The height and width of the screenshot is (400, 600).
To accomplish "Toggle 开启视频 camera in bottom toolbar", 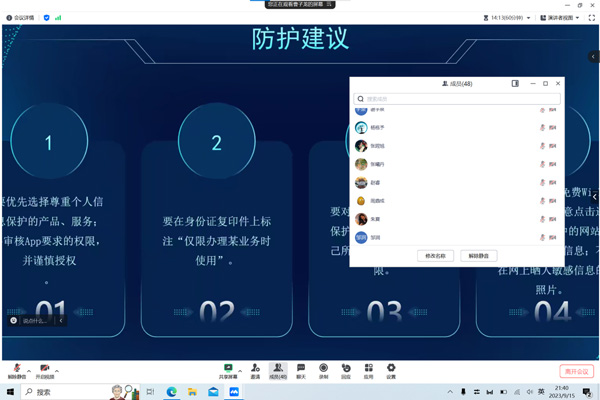I will click(45, 370).
